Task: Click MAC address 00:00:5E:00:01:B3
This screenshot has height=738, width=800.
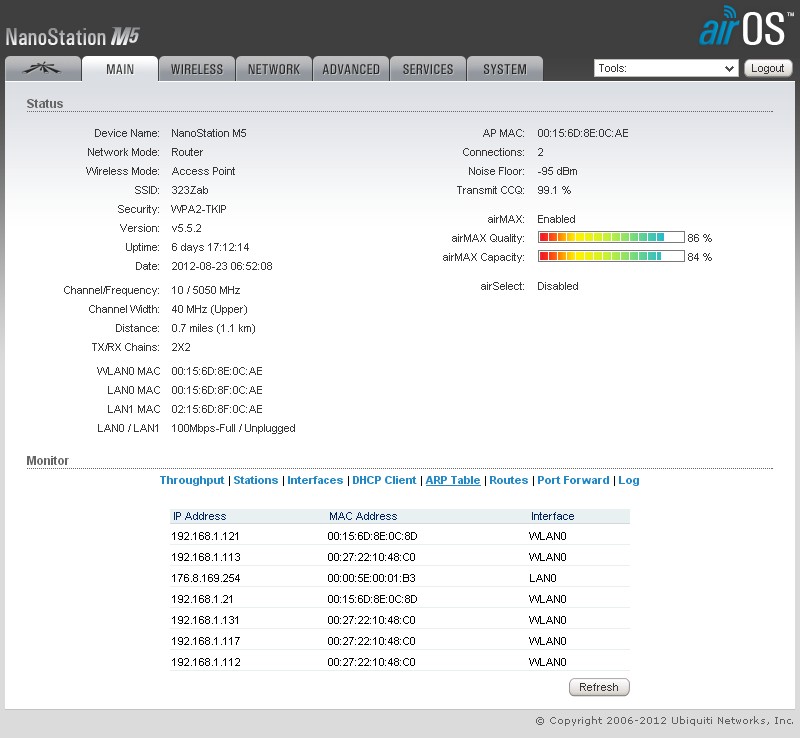Action: pyautogui.click(x=371, y=578)
